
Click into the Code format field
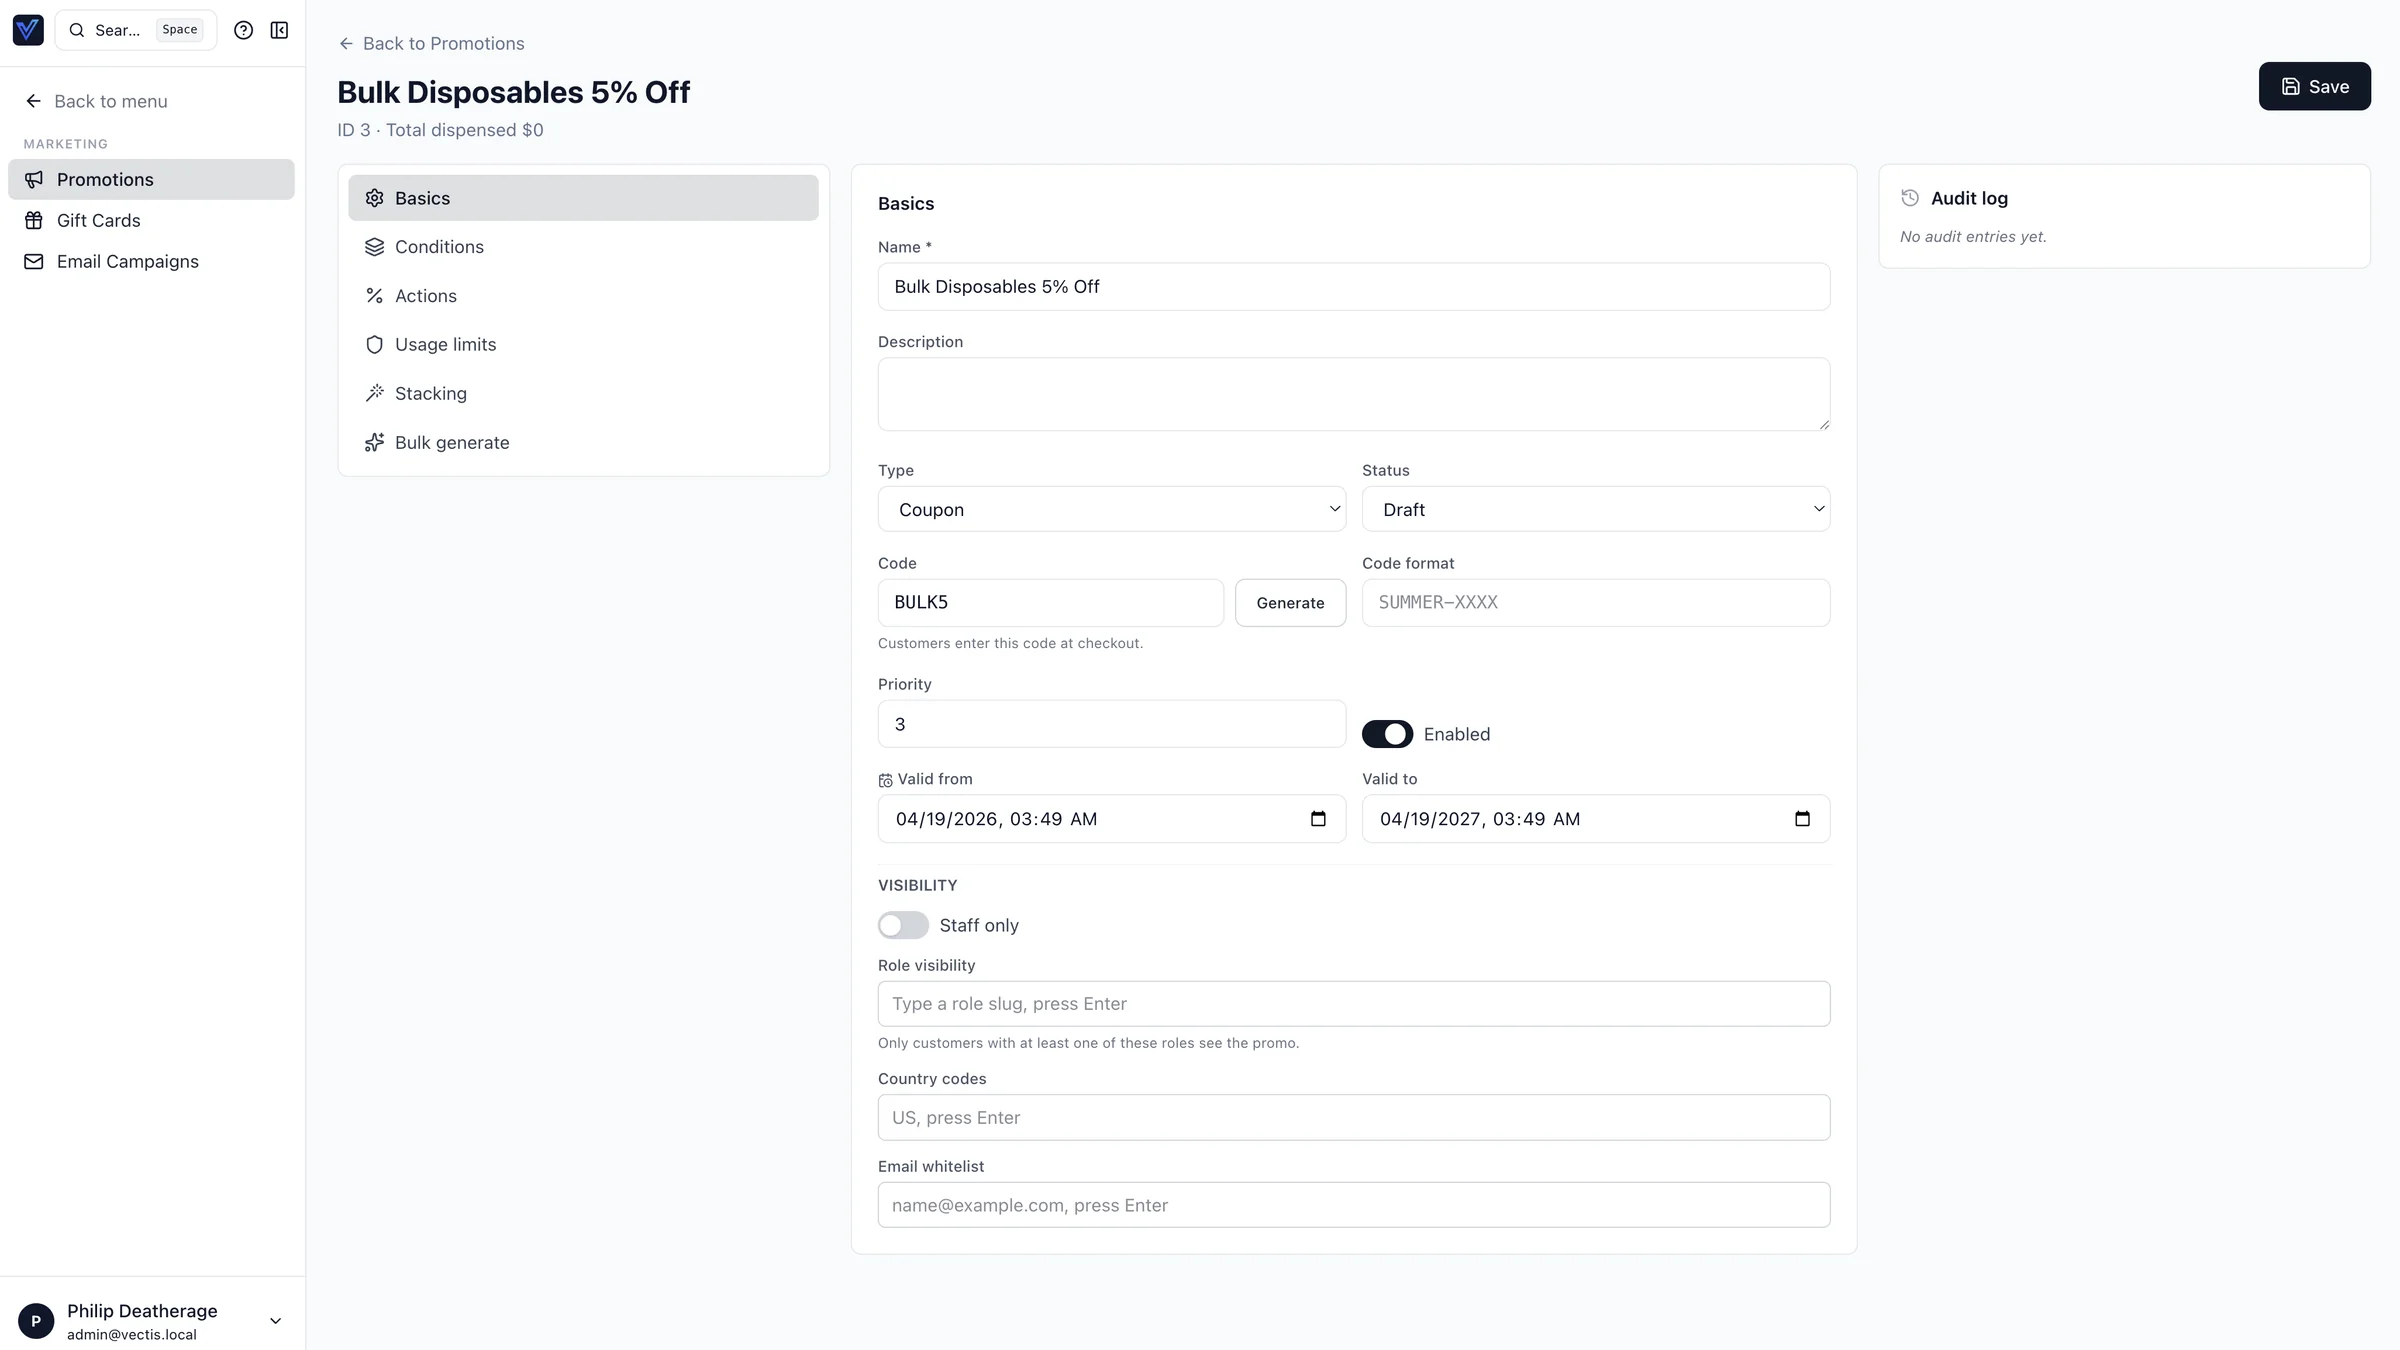tap(1595, 603)
